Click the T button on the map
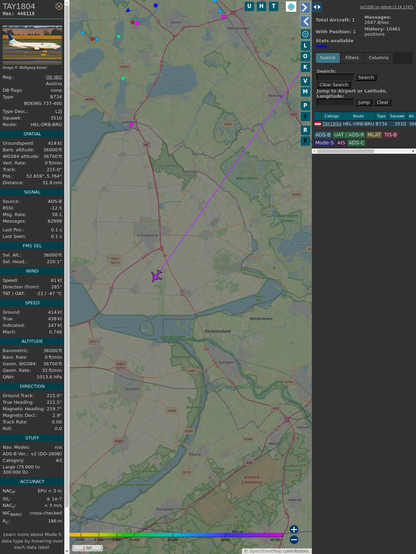 point(273,6)
